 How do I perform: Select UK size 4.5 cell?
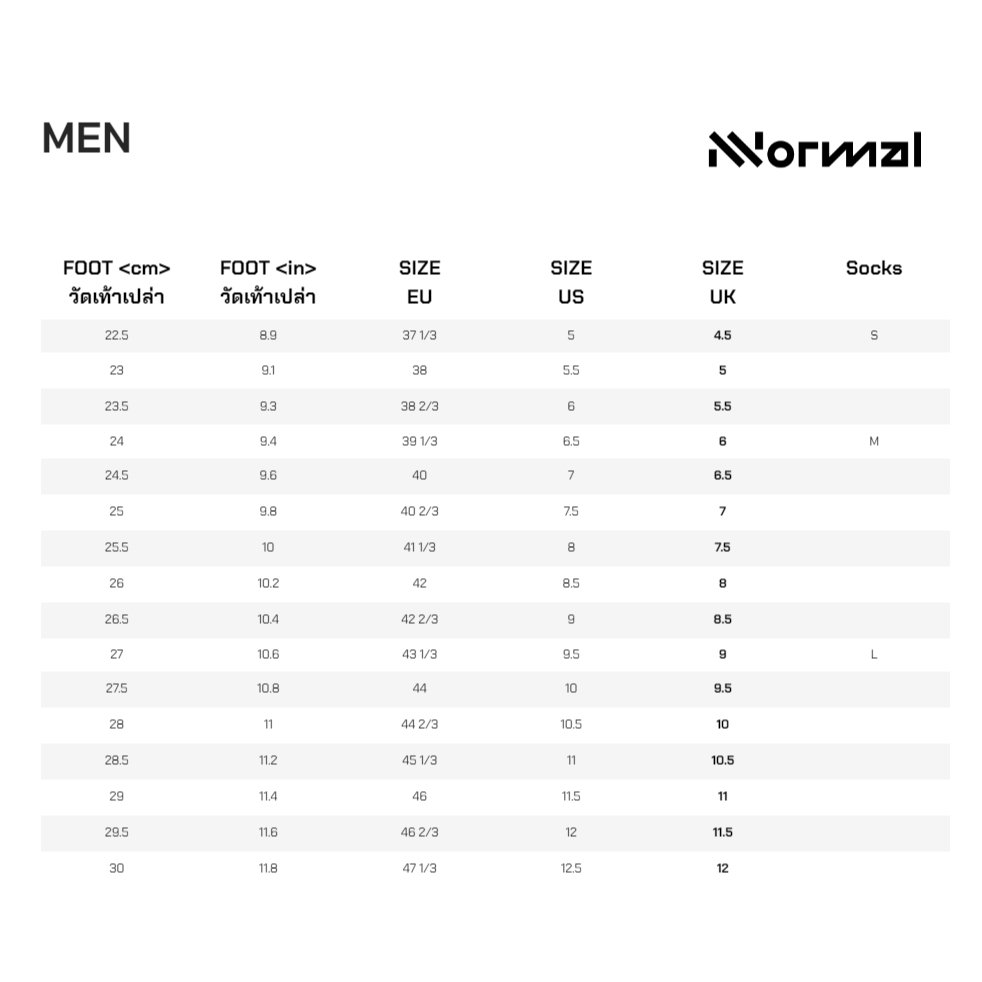click(x=723, y=335)
